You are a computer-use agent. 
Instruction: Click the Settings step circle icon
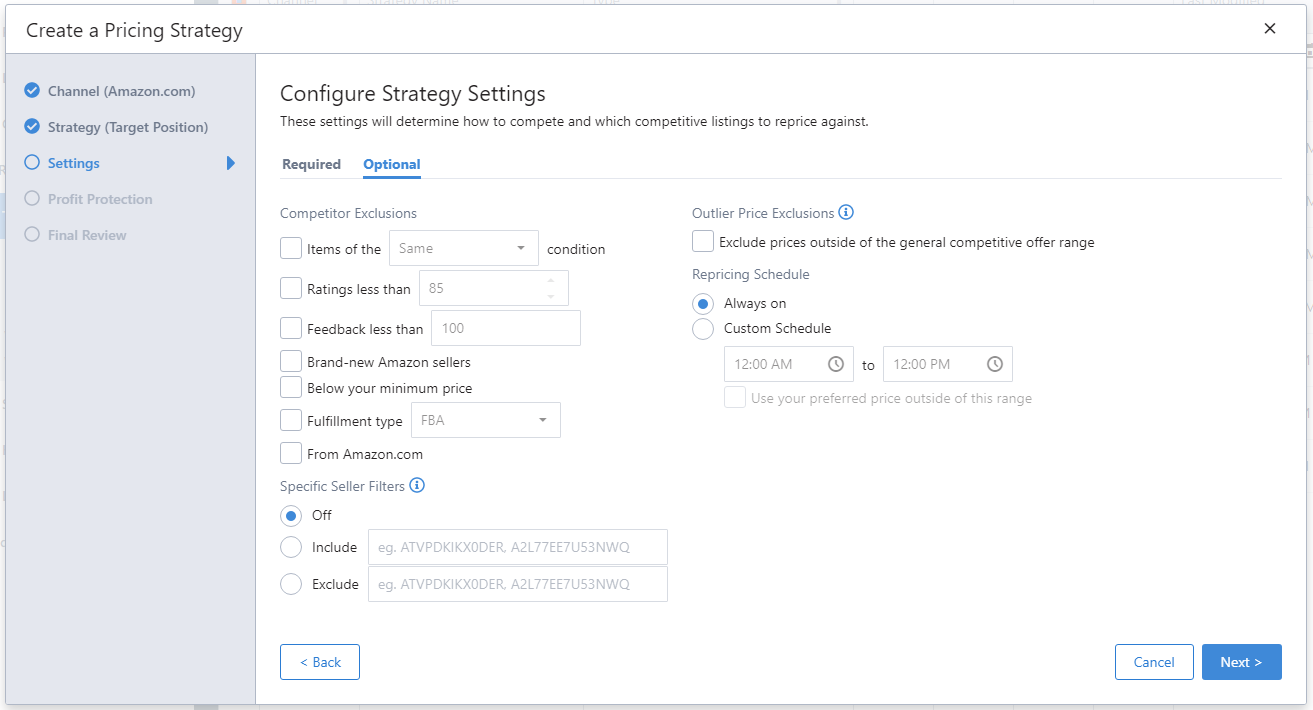[32, 163]
